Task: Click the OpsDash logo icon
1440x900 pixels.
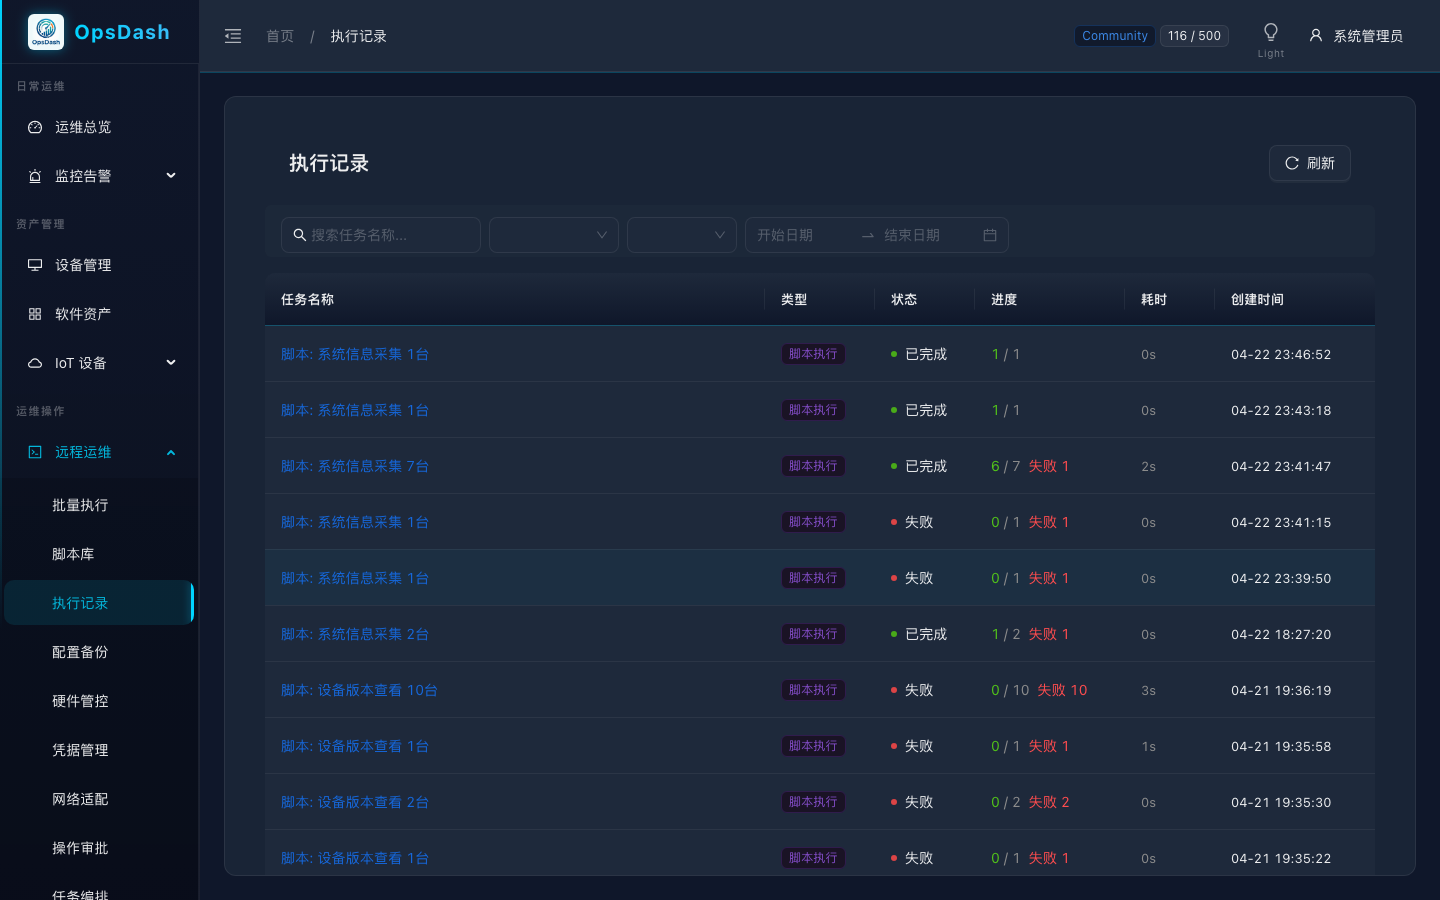Action: (x=46, y=32)
